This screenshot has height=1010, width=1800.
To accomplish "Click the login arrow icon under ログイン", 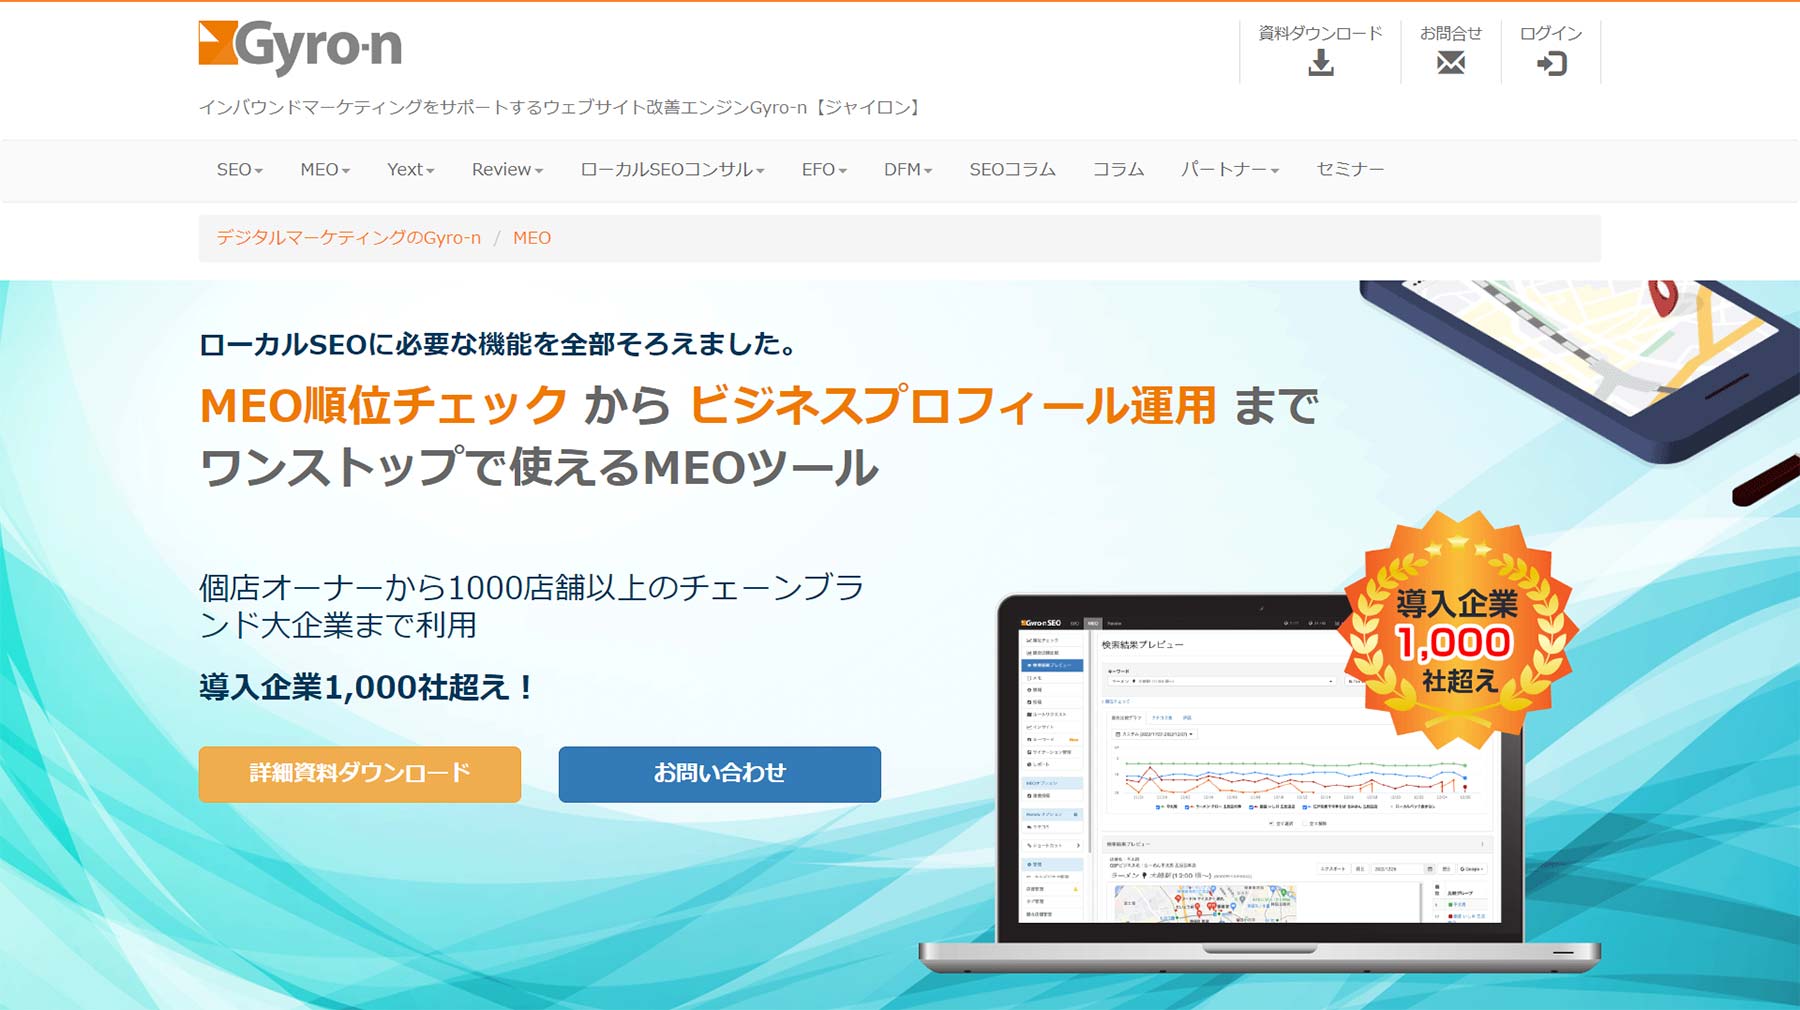I will click(1551, 64).
